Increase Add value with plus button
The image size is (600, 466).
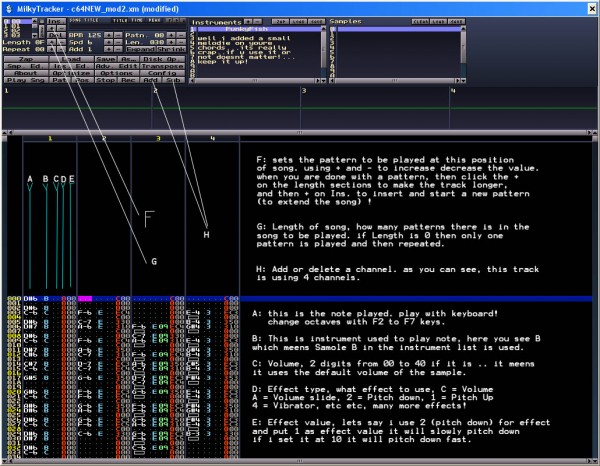point(108,49)
